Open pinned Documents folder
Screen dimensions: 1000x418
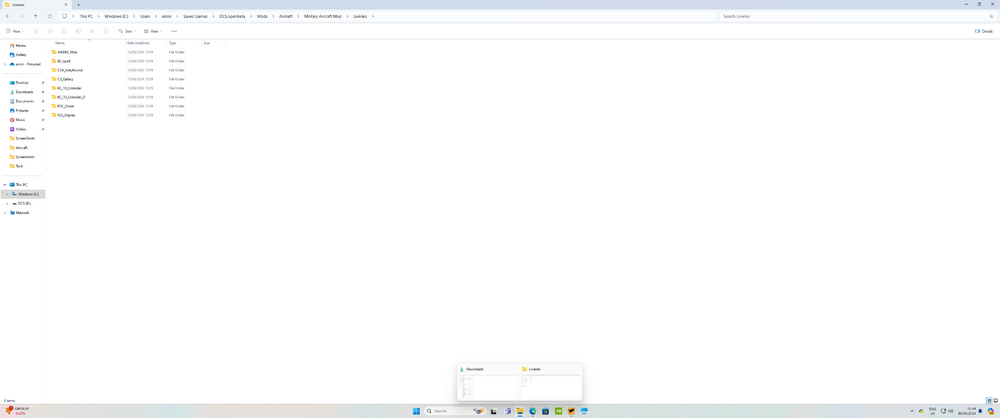tap(22, 101)
